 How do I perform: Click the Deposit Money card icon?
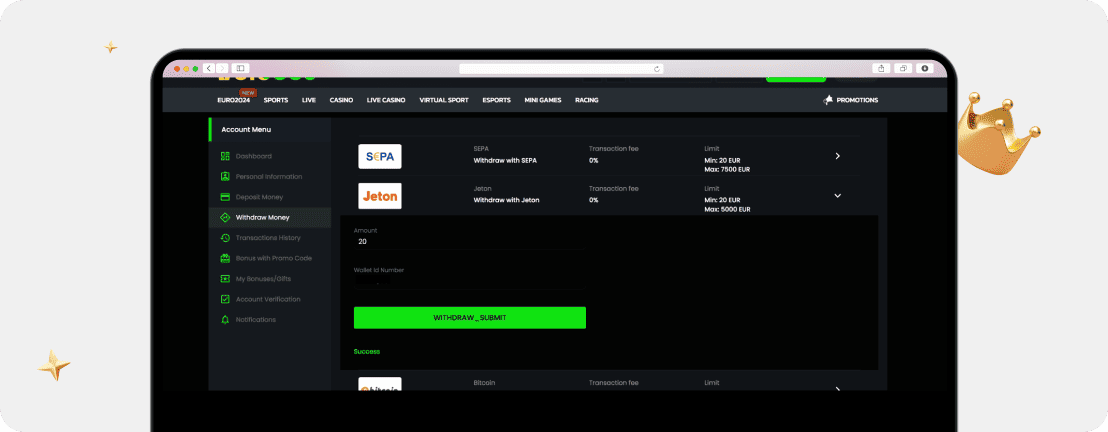(225, 197)
